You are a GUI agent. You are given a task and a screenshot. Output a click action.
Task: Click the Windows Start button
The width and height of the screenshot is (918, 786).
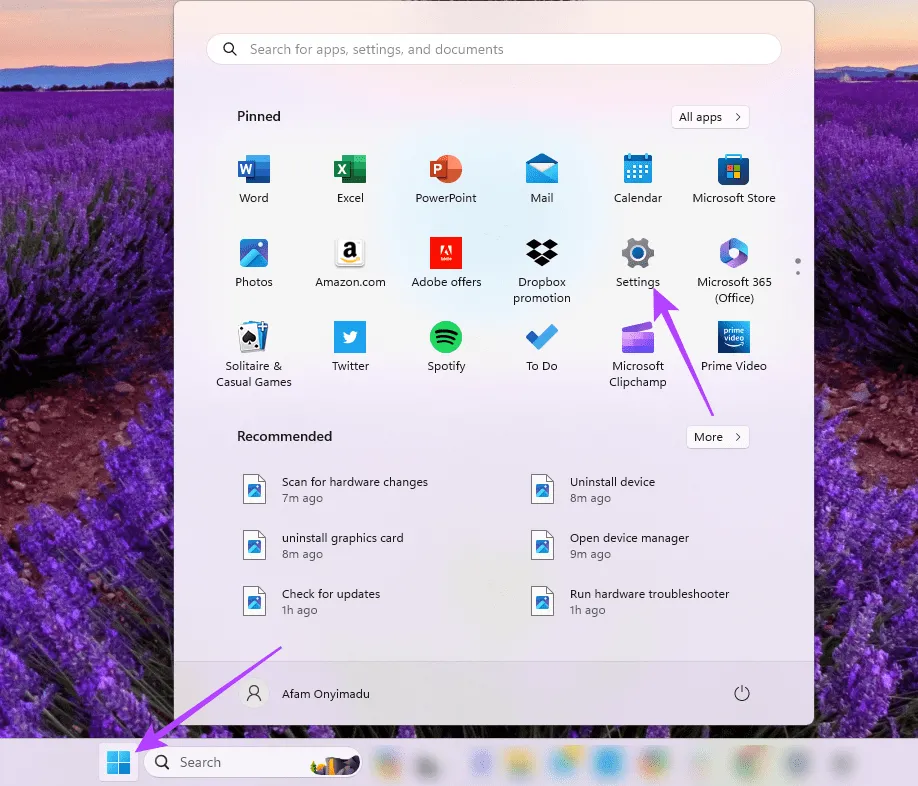click(118, 763)
